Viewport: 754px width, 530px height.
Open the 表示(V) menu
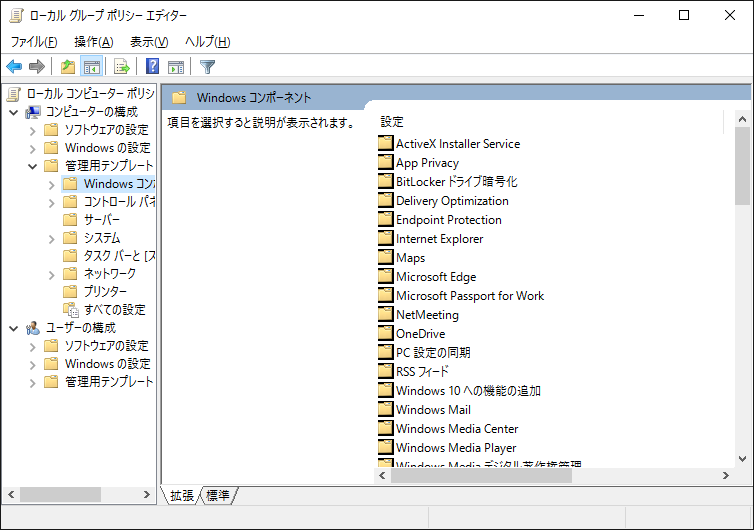149,42
